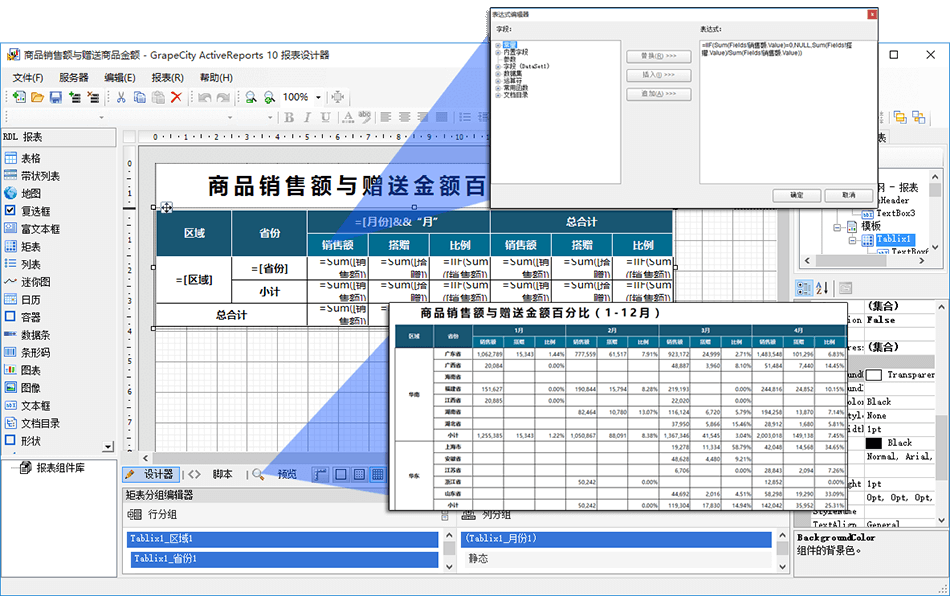Click the Paste clipboard icon

158,97
